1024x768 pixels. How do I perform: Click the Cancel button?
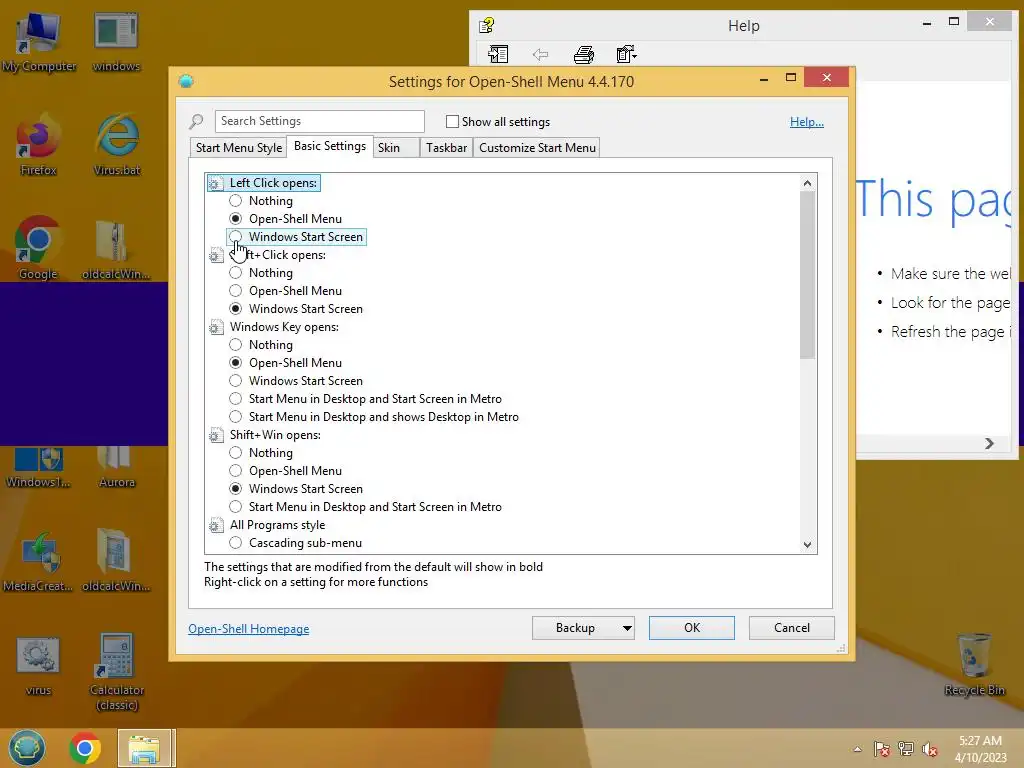(792, 628)
